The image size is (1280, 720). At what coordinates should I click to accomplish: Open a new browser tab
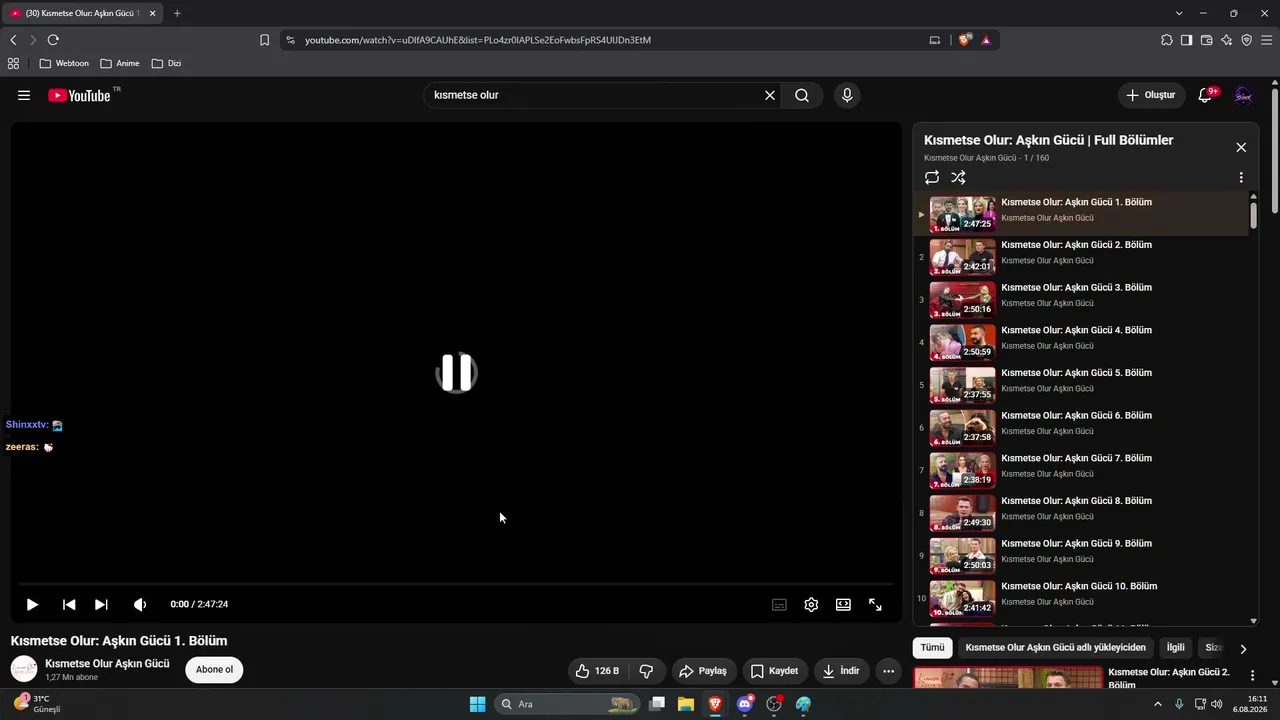click(x=177, y=13)
